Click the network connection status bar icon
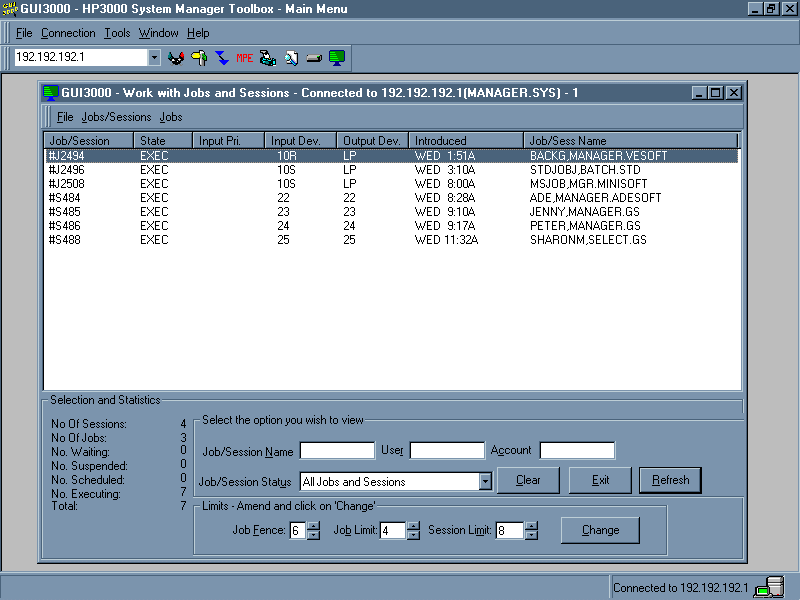 pos(770,588)
